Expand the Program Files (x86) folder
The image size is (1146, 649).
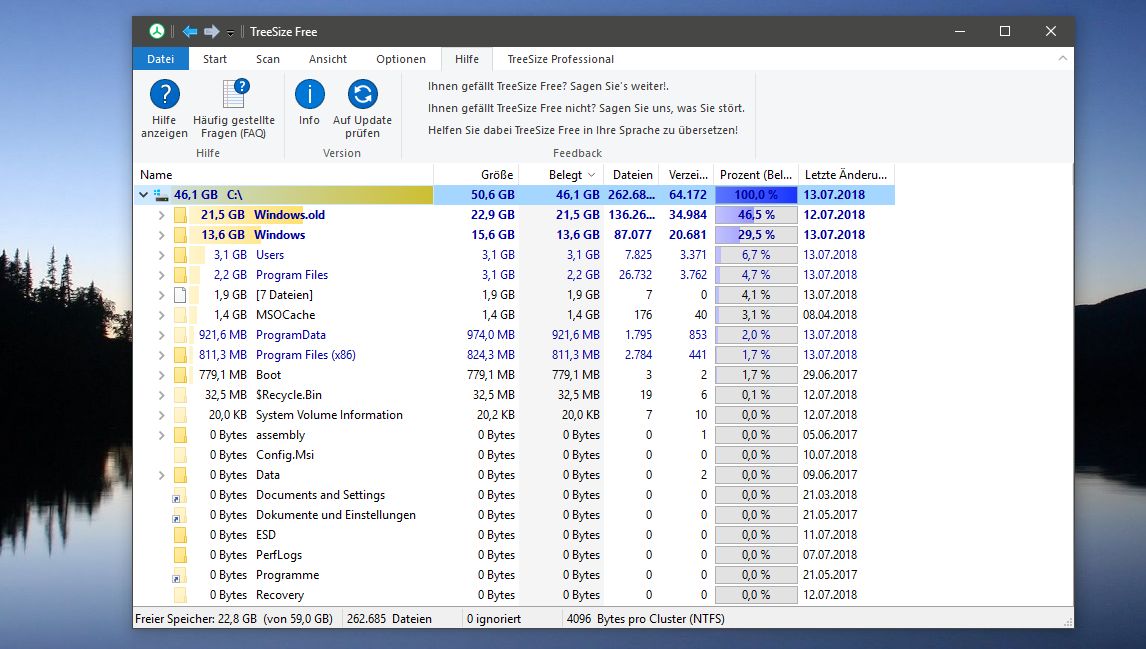(x=162, y=355)
